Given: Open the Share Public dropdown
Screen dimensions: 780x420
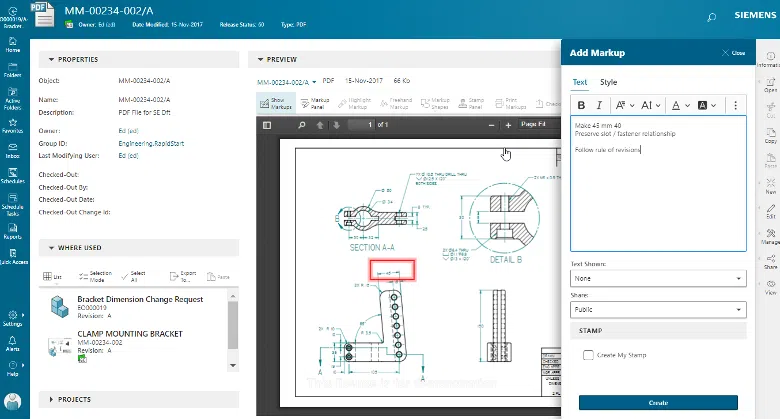Looking at the screenshot, I should pyautogui.click(x=658, y=310).
